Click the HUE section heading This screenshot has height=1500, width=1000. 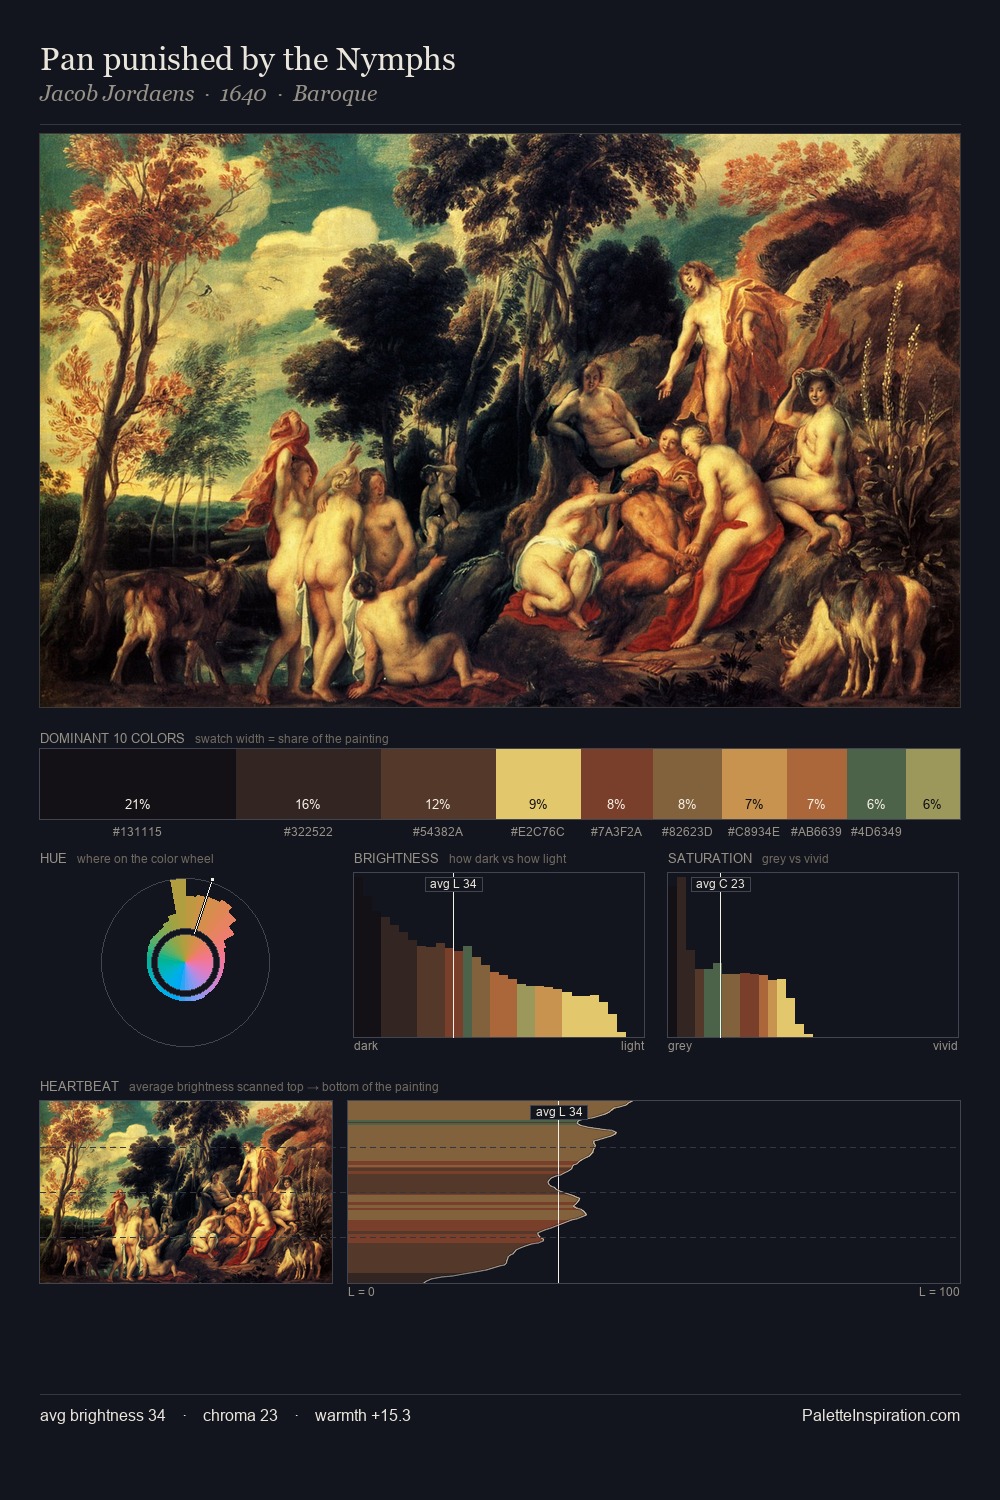(53, 858)
